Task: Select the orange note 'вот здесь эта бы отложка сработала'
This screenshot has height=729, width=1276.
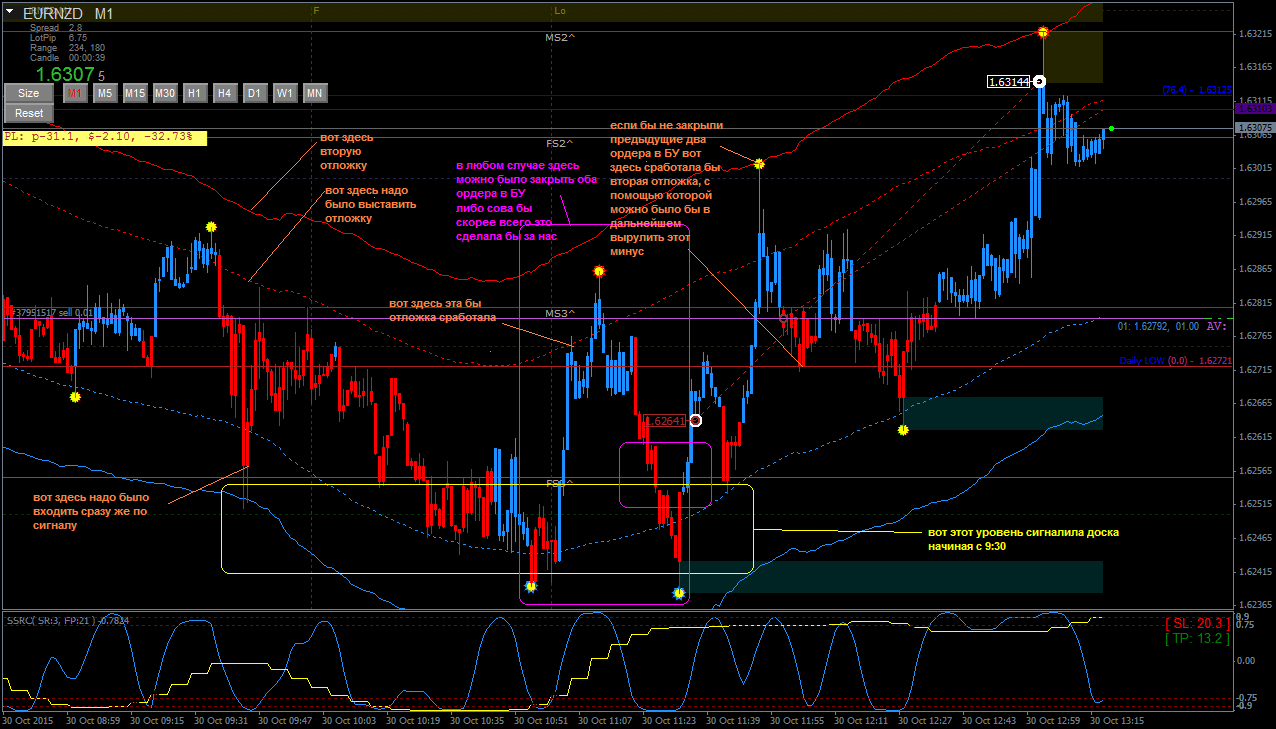Action: coord(443,310)
